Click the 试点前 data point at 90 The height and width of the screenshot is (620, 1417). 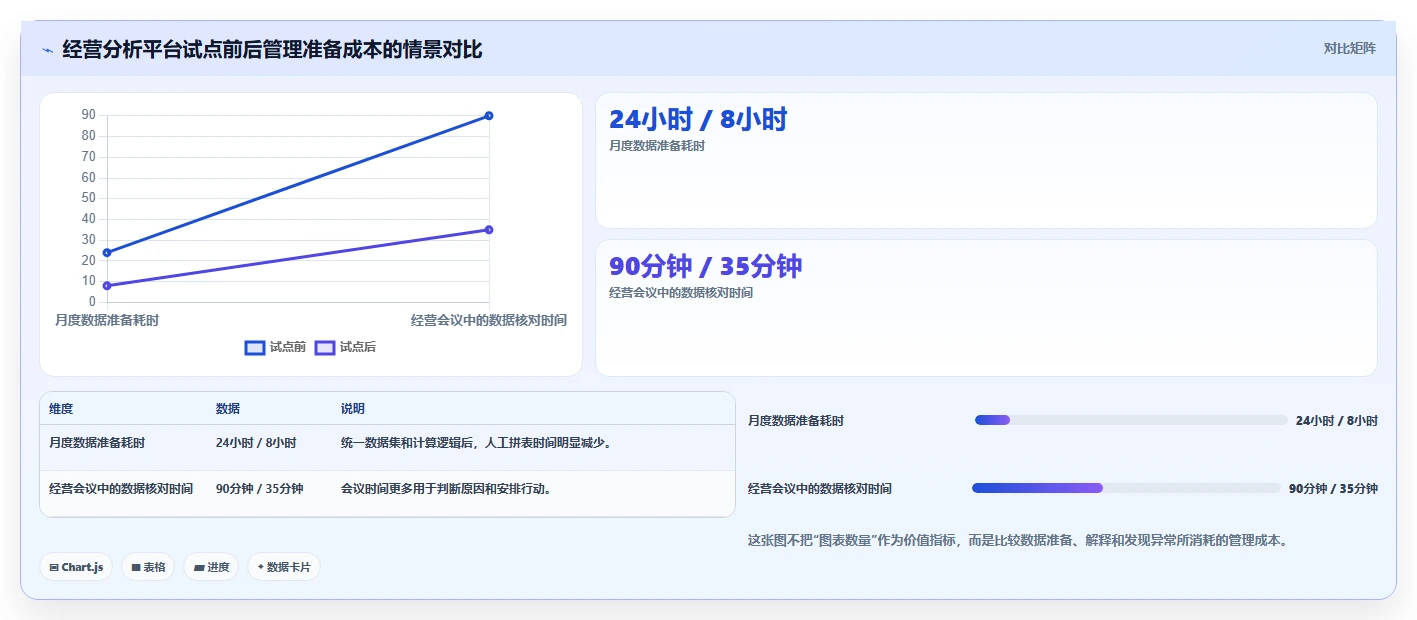click(489, 116)
